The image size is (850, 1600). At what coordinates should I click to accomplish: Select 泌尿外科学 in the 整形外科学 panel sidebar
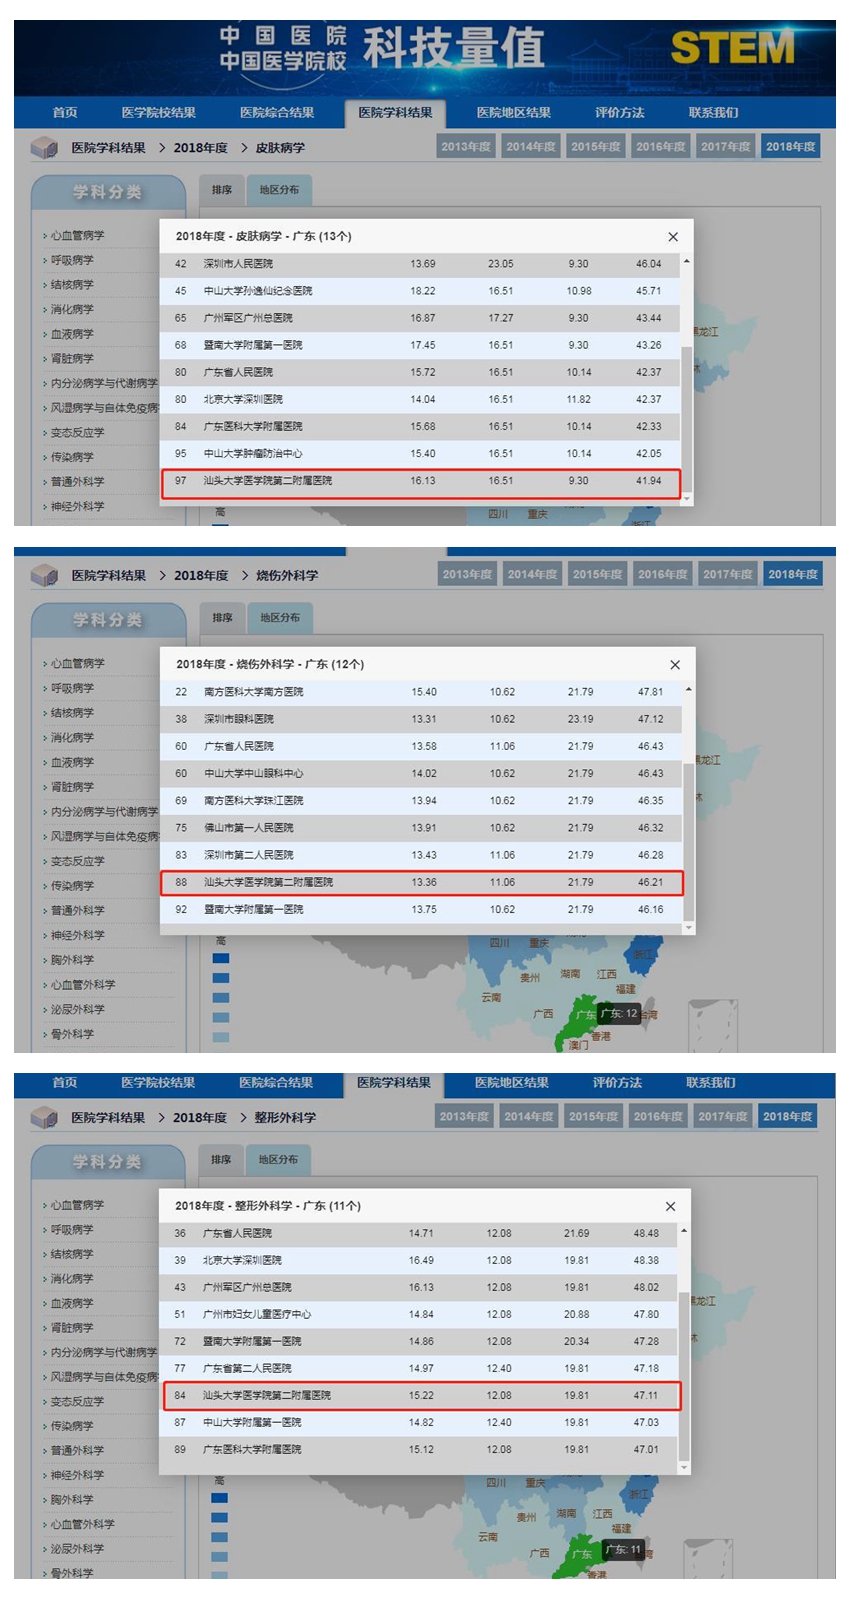[x=78, y=1549]
